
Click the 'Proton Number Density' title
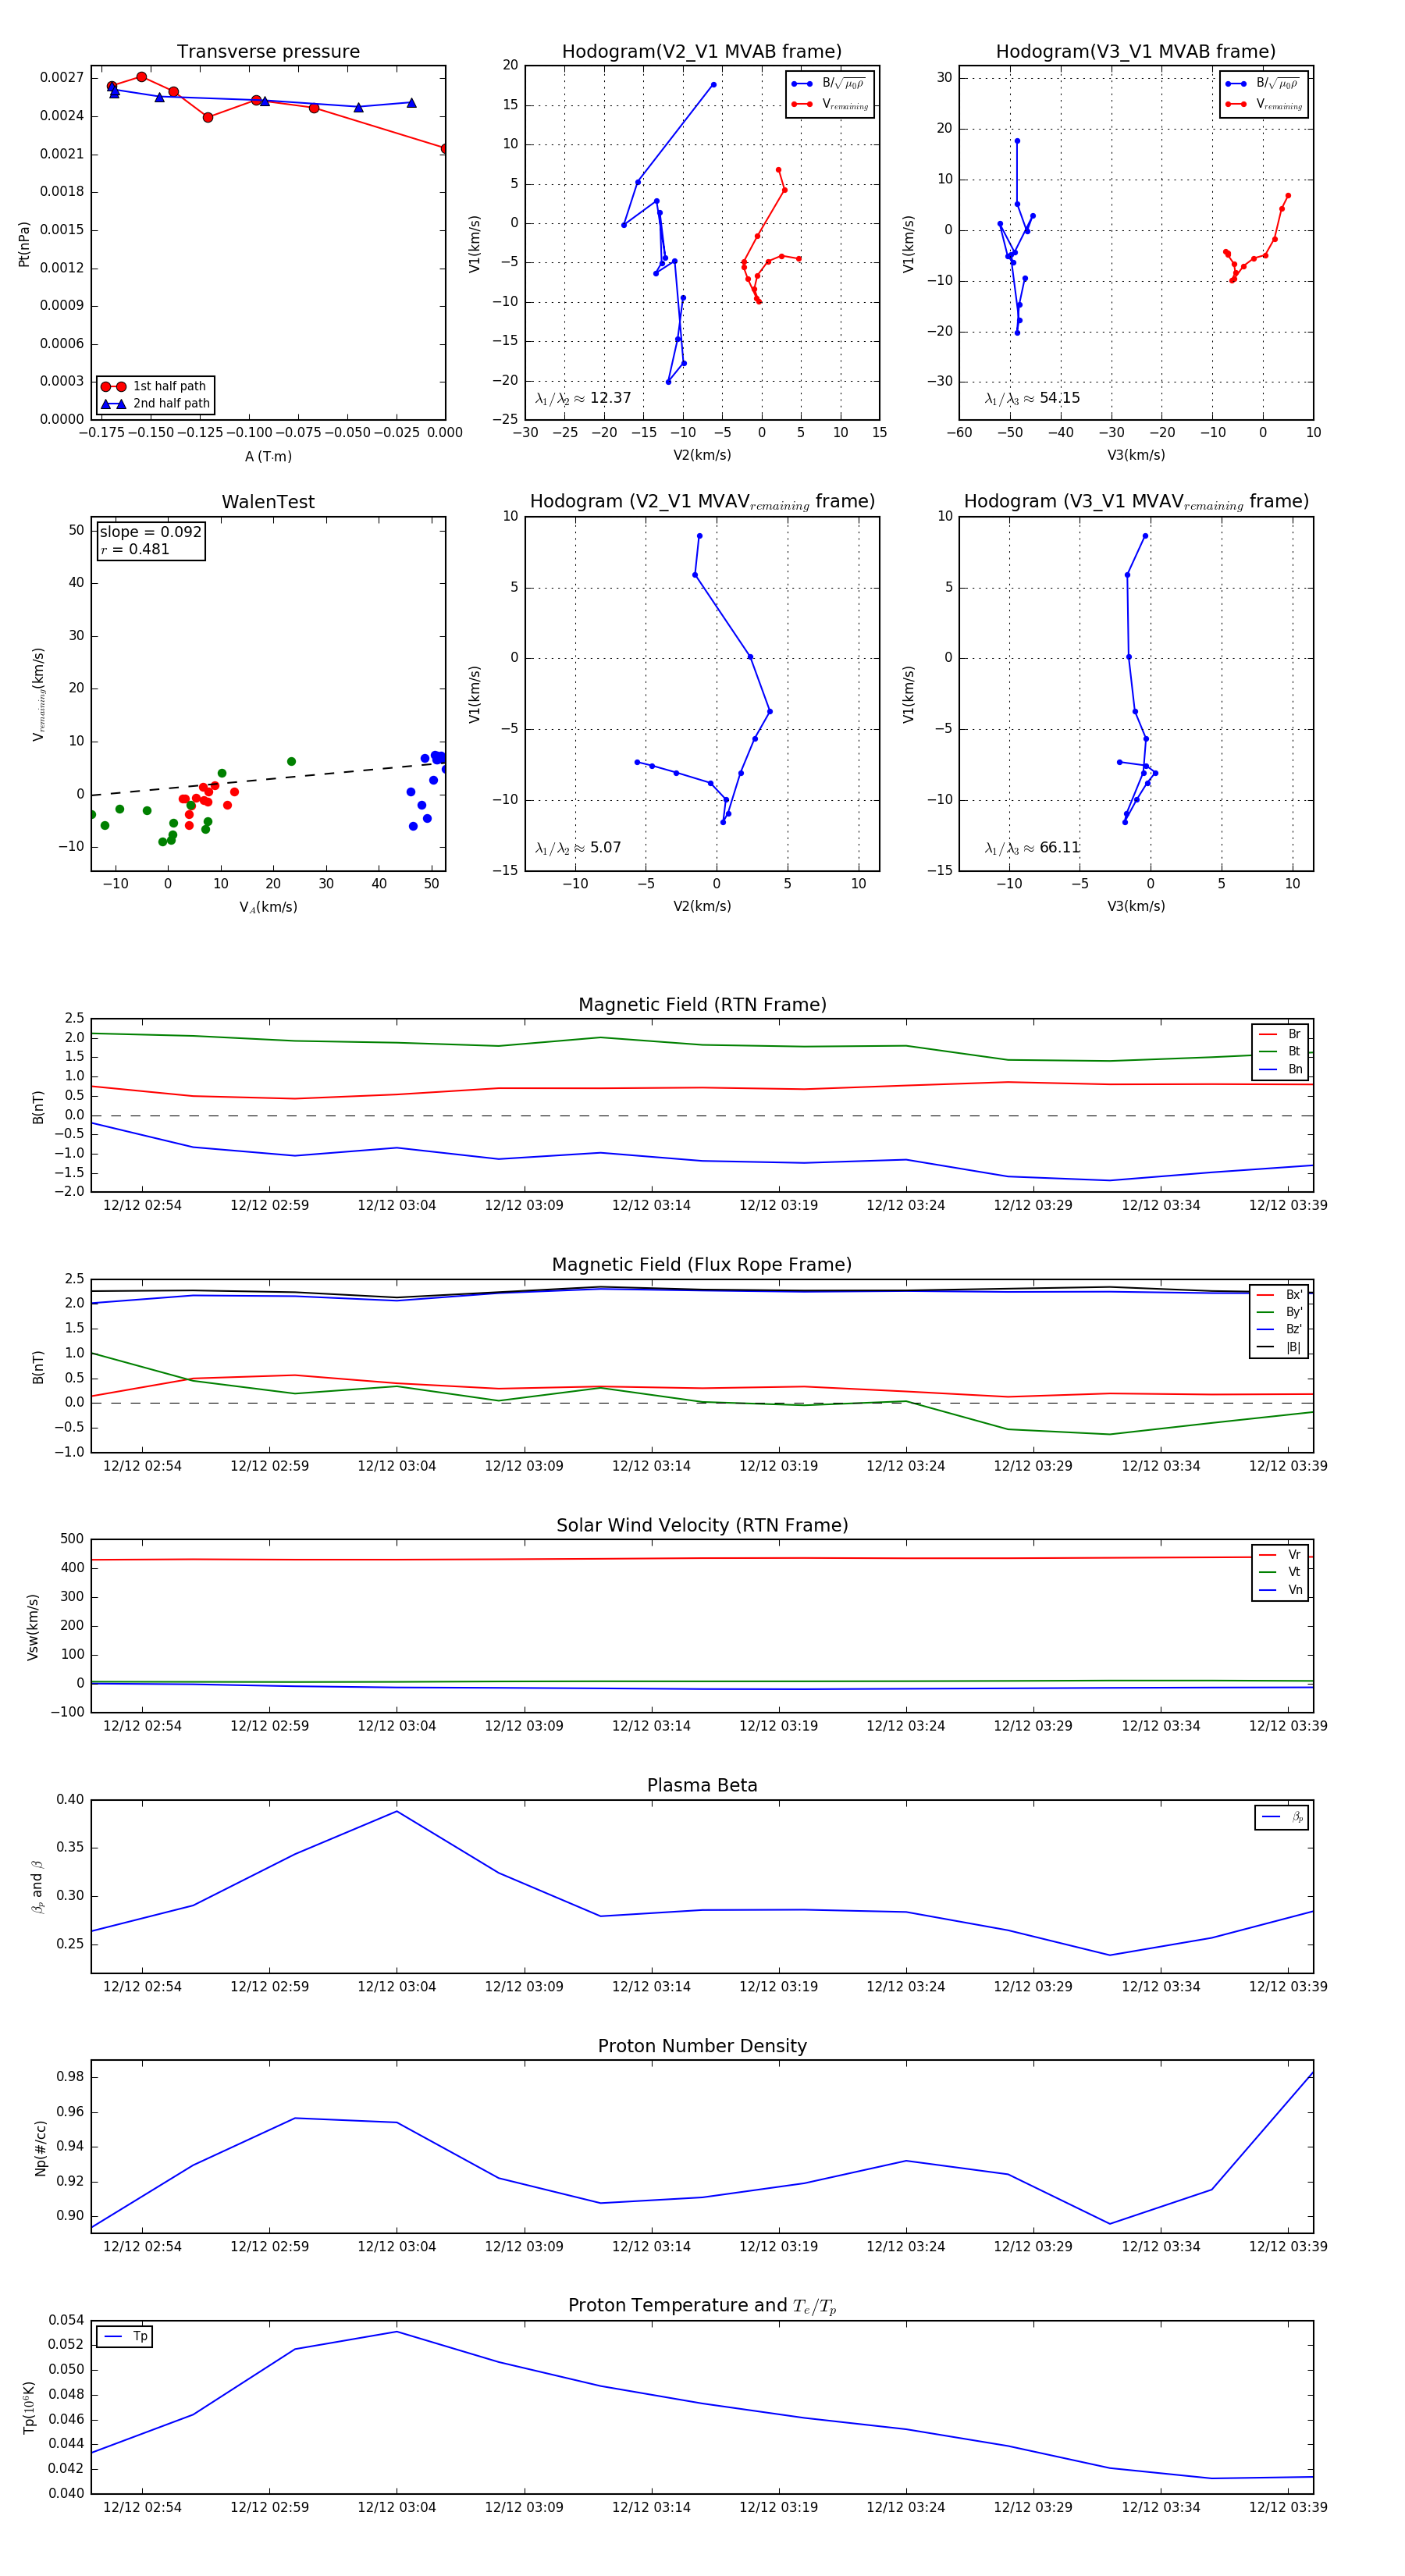tap(702, 2046)
